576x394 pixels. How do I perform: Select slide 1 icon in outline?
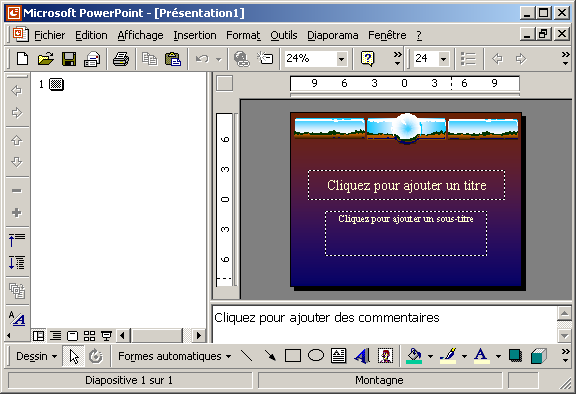pos(56,84)
